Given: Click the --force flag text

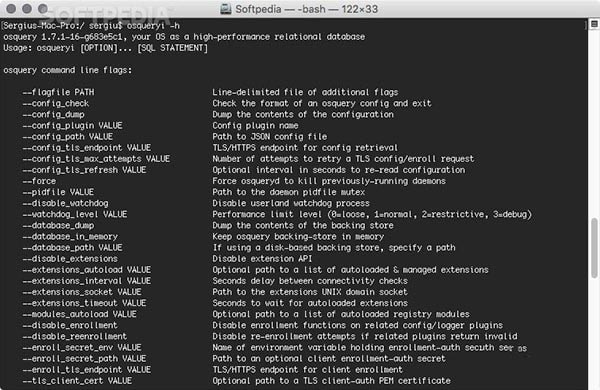Looking at the screenshot, I should pyautogui.click(x=39, y=181).
